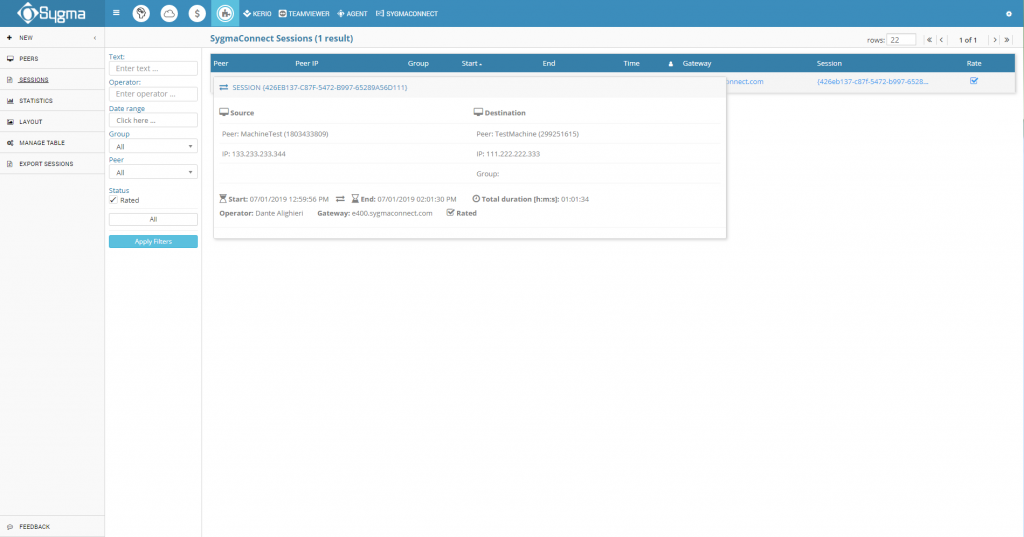Toggle the Rated checkbox in session details
Viewport: 1024px width, 537px height.
pyautogui.click(x=450, y=212)
